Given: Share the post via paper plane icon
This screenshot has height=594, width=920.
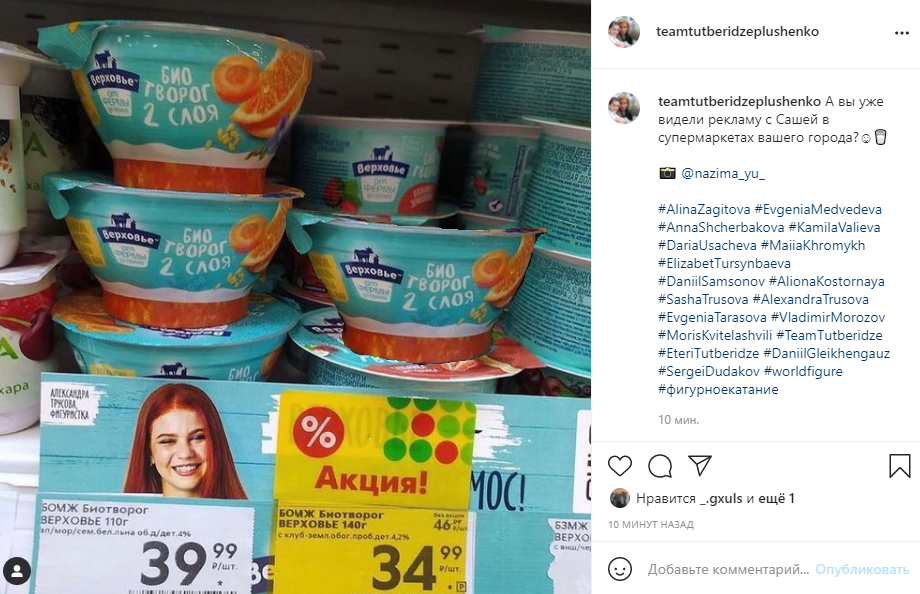Looking at the screenshot, I should [700, 465].
